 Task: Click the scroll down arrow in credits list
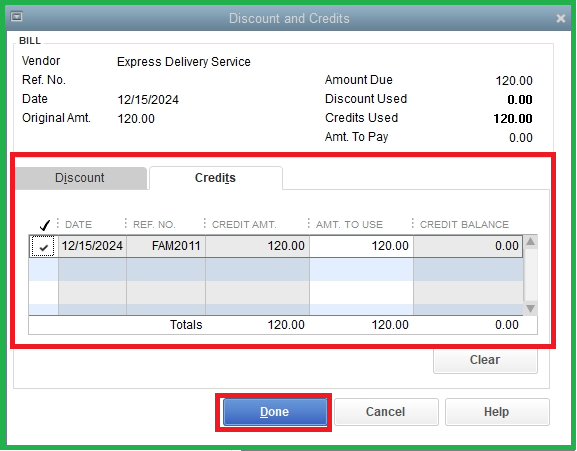[x=530, y=308]
